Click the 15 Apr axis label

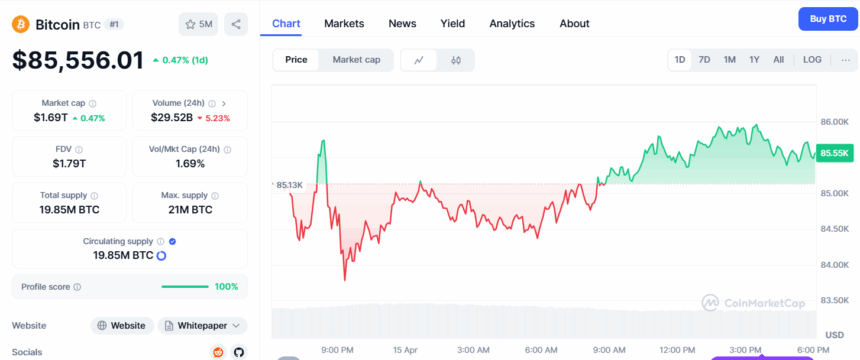tap(405, 350)
